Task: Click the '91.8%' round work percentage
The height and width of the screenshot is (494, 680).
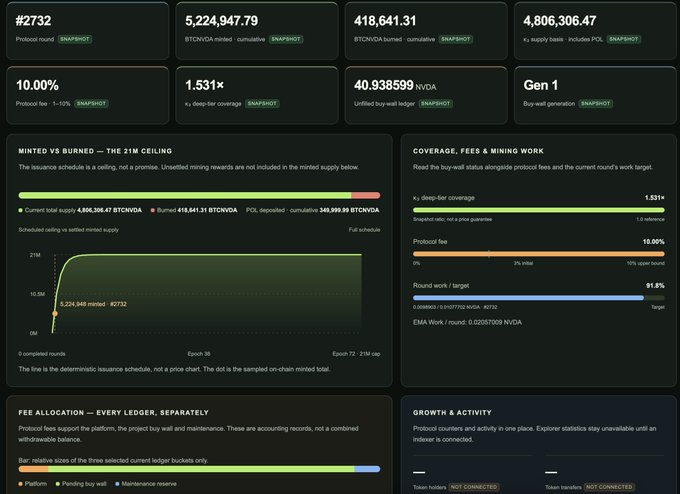Action: (x=655, y=285)
